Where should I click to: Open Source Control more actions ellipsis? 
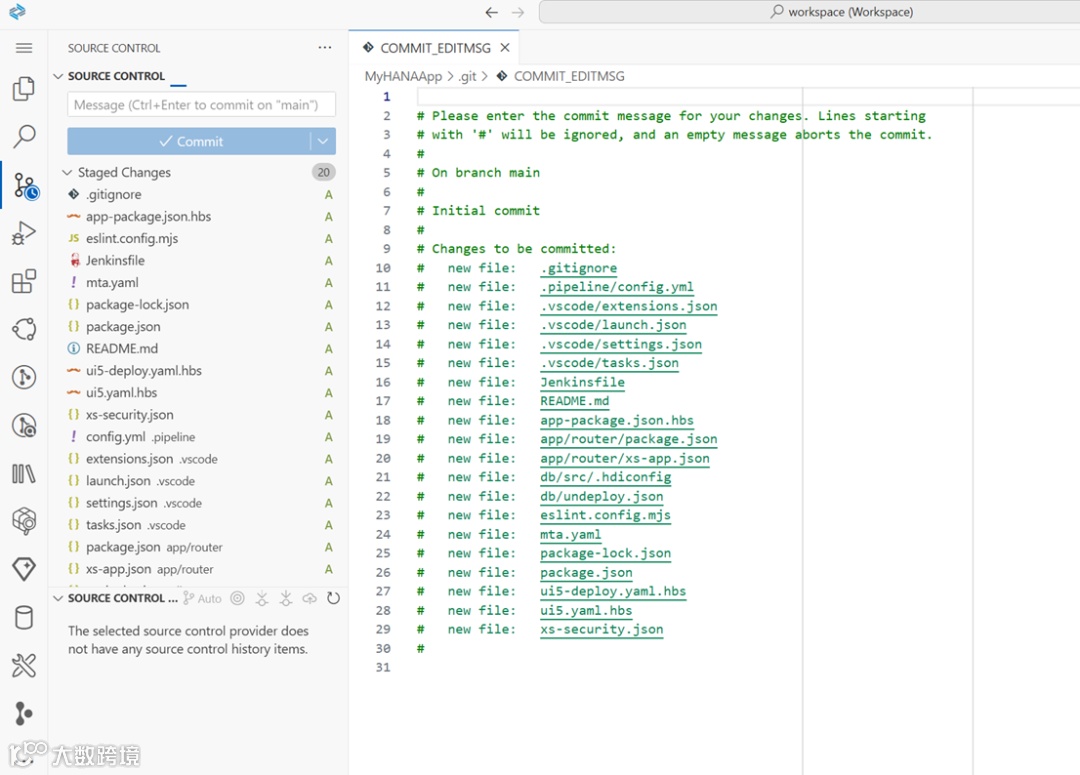point(324,48)
